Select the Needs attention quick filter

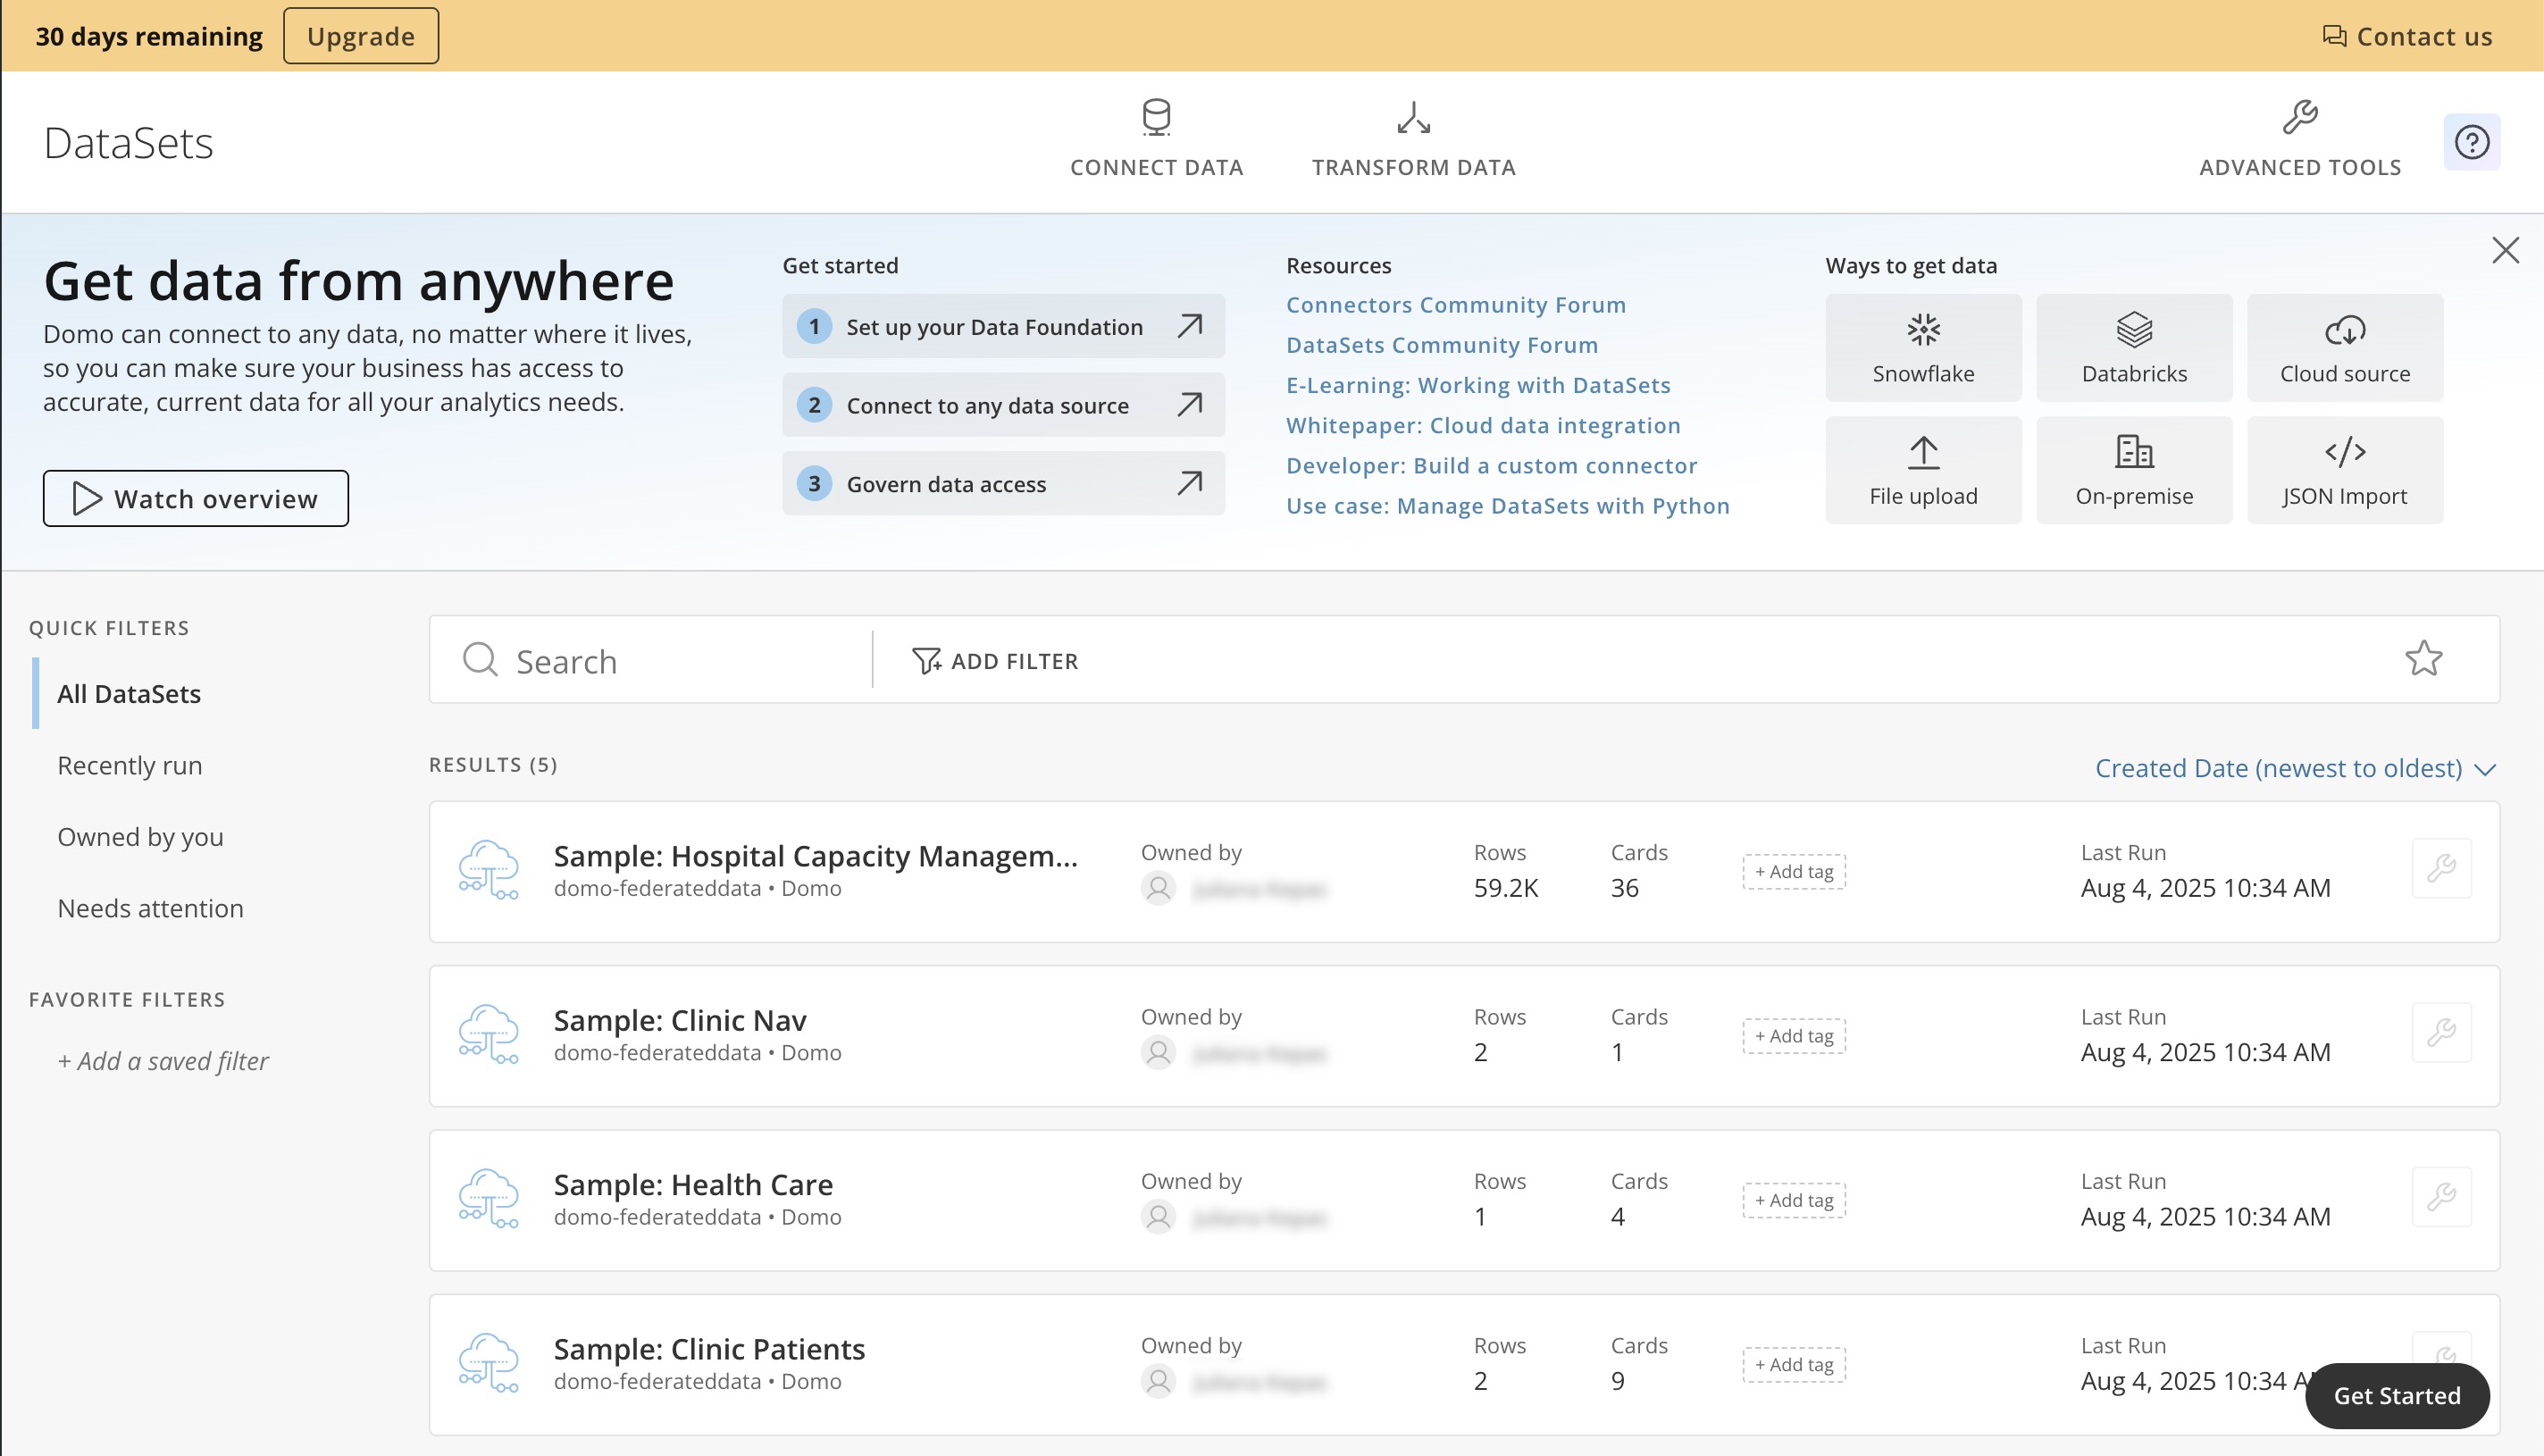pos(150,909)
